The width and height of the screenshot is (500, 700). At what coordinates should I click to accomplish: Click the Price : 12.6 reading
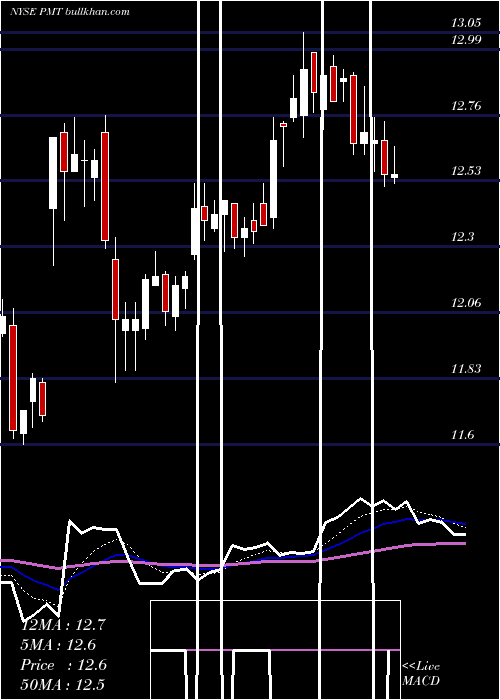pyautogui.click(x=63, y=665)
